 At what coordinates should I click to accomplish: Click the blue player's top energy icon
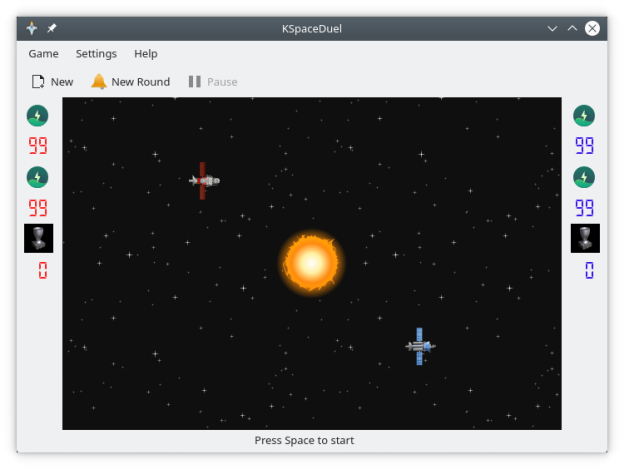point(584,116)
